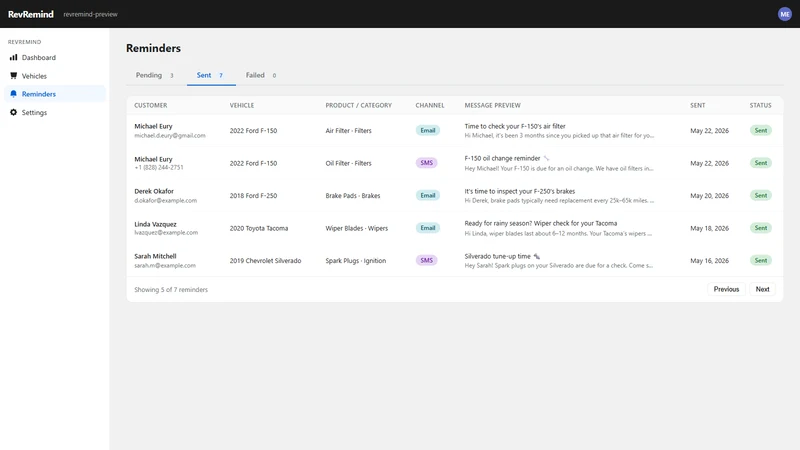Image resolution: width=800 pixels, height=450 pixels.
Task: Click the Sent status badge for Air Filter reminder
Action: [761, 131]
